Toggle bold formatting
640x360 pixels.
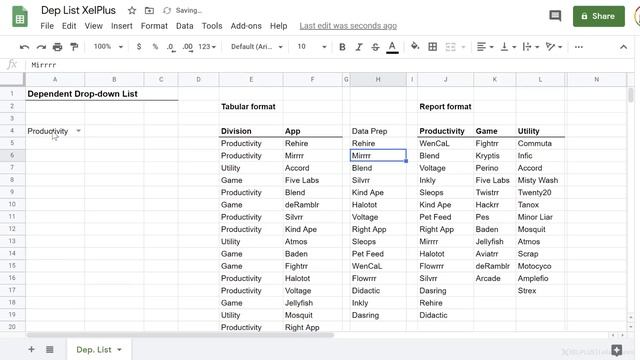click(x=342, y=47)
